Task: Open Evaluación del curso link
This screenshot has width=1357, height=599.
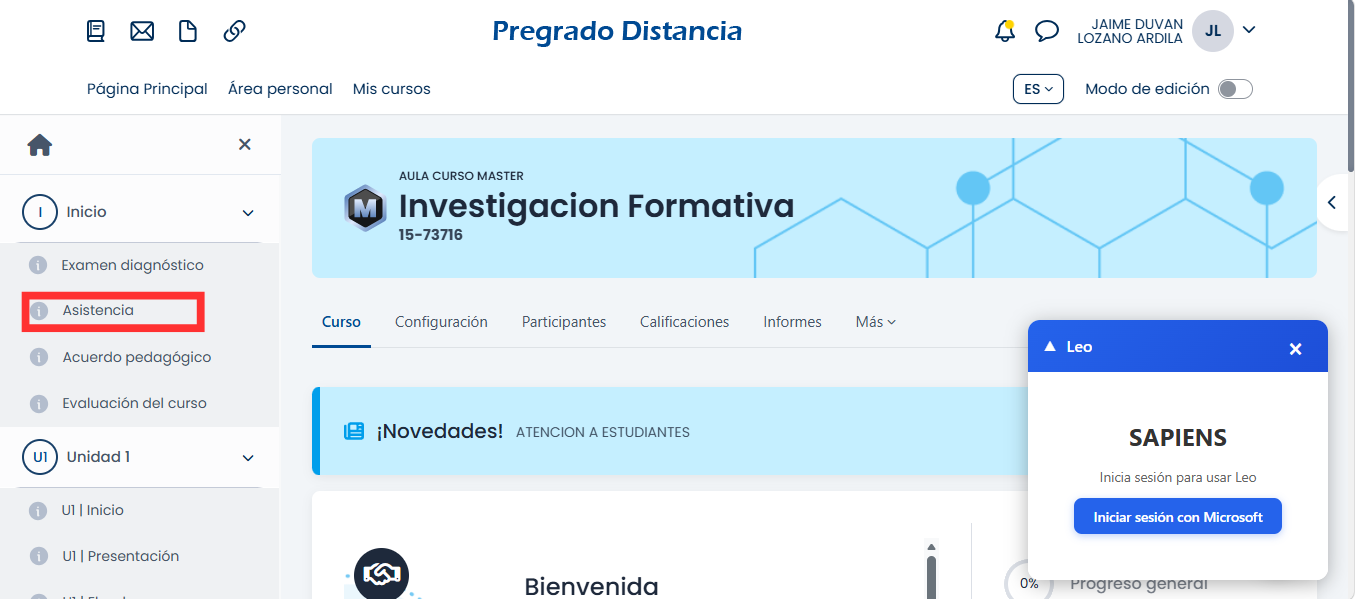Action: tap(134, 404)
